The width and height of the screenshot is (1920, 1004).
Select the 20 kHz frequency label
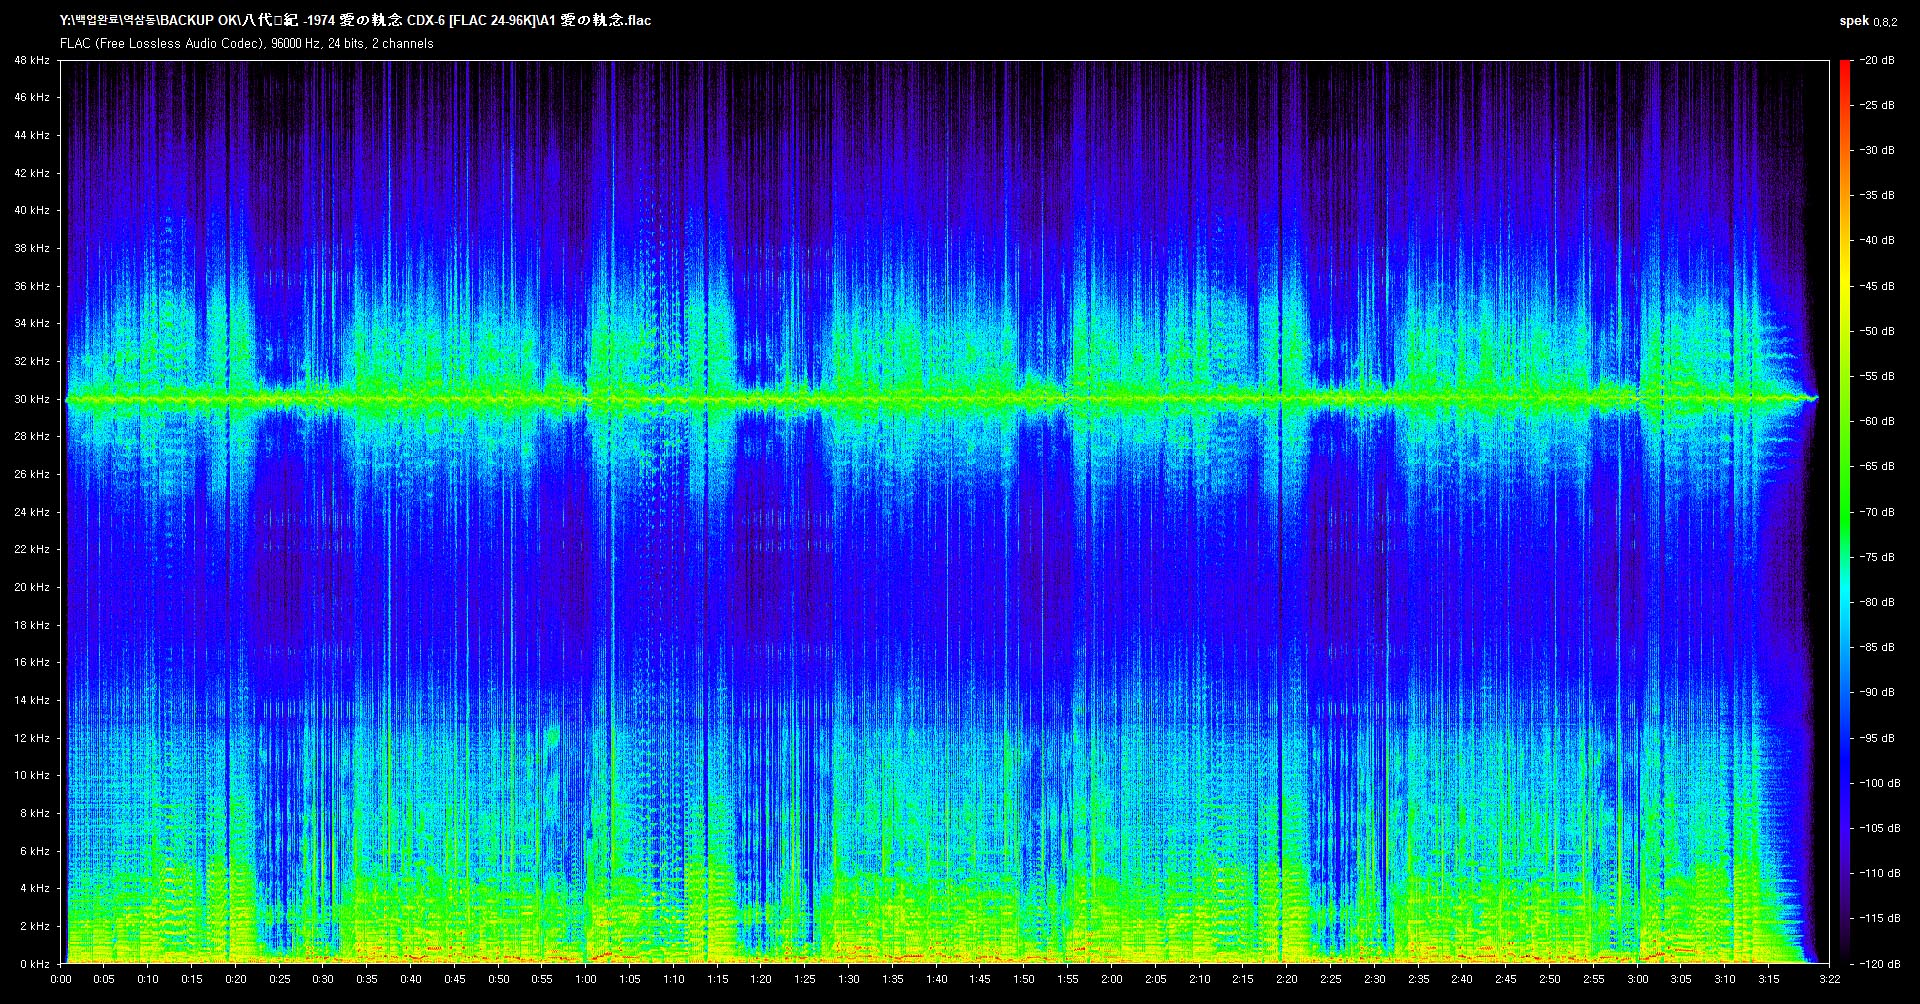31,587
